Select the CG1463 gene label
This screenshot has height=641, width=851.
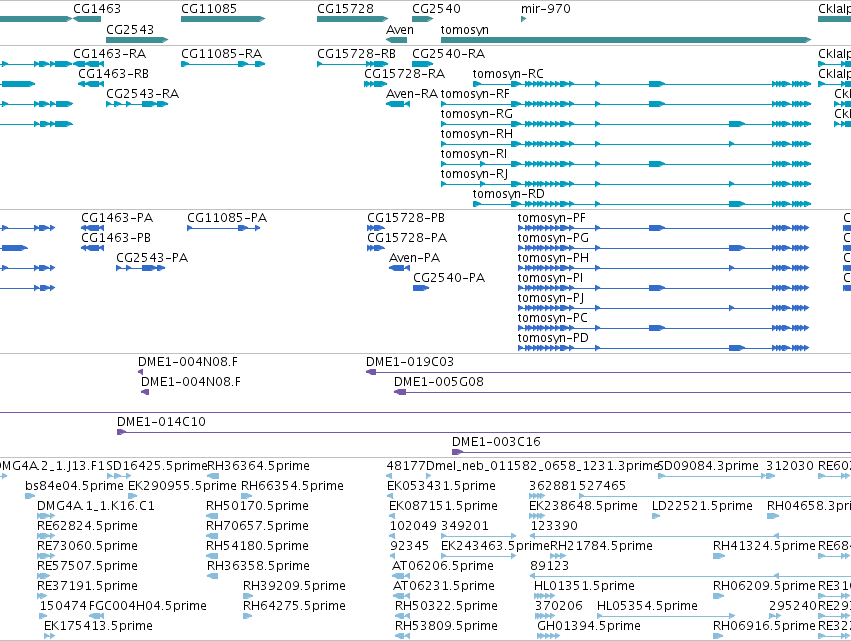pyautogui.click(x=97, y=9)
